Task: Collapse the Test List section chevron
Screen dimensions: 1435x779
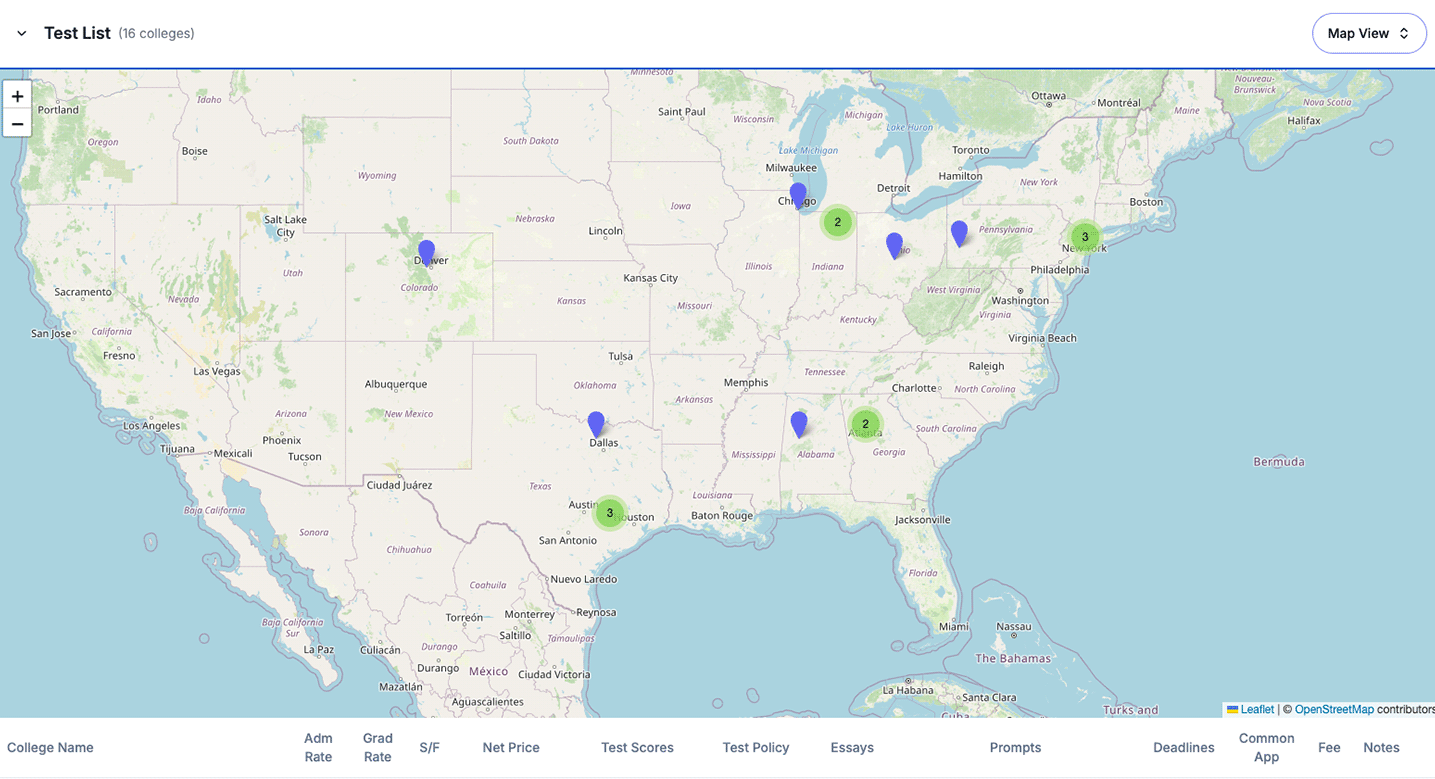Action: coord(21,34)
